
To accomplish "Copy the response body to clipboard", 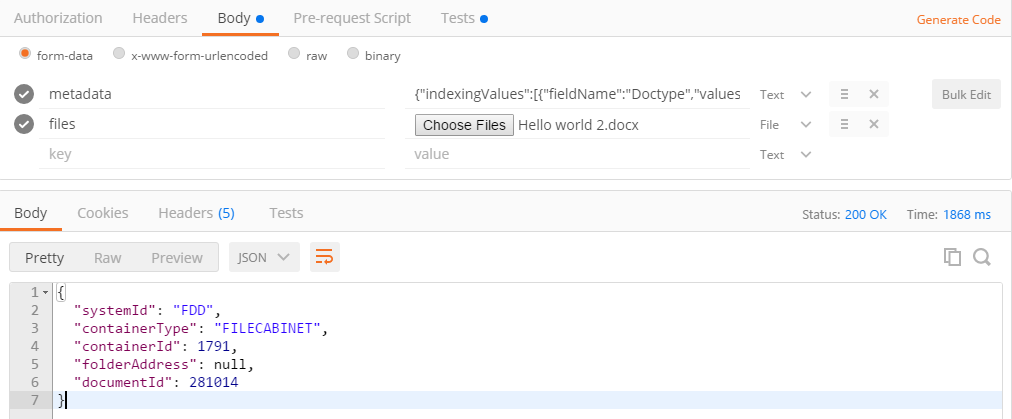I will 952,257.
